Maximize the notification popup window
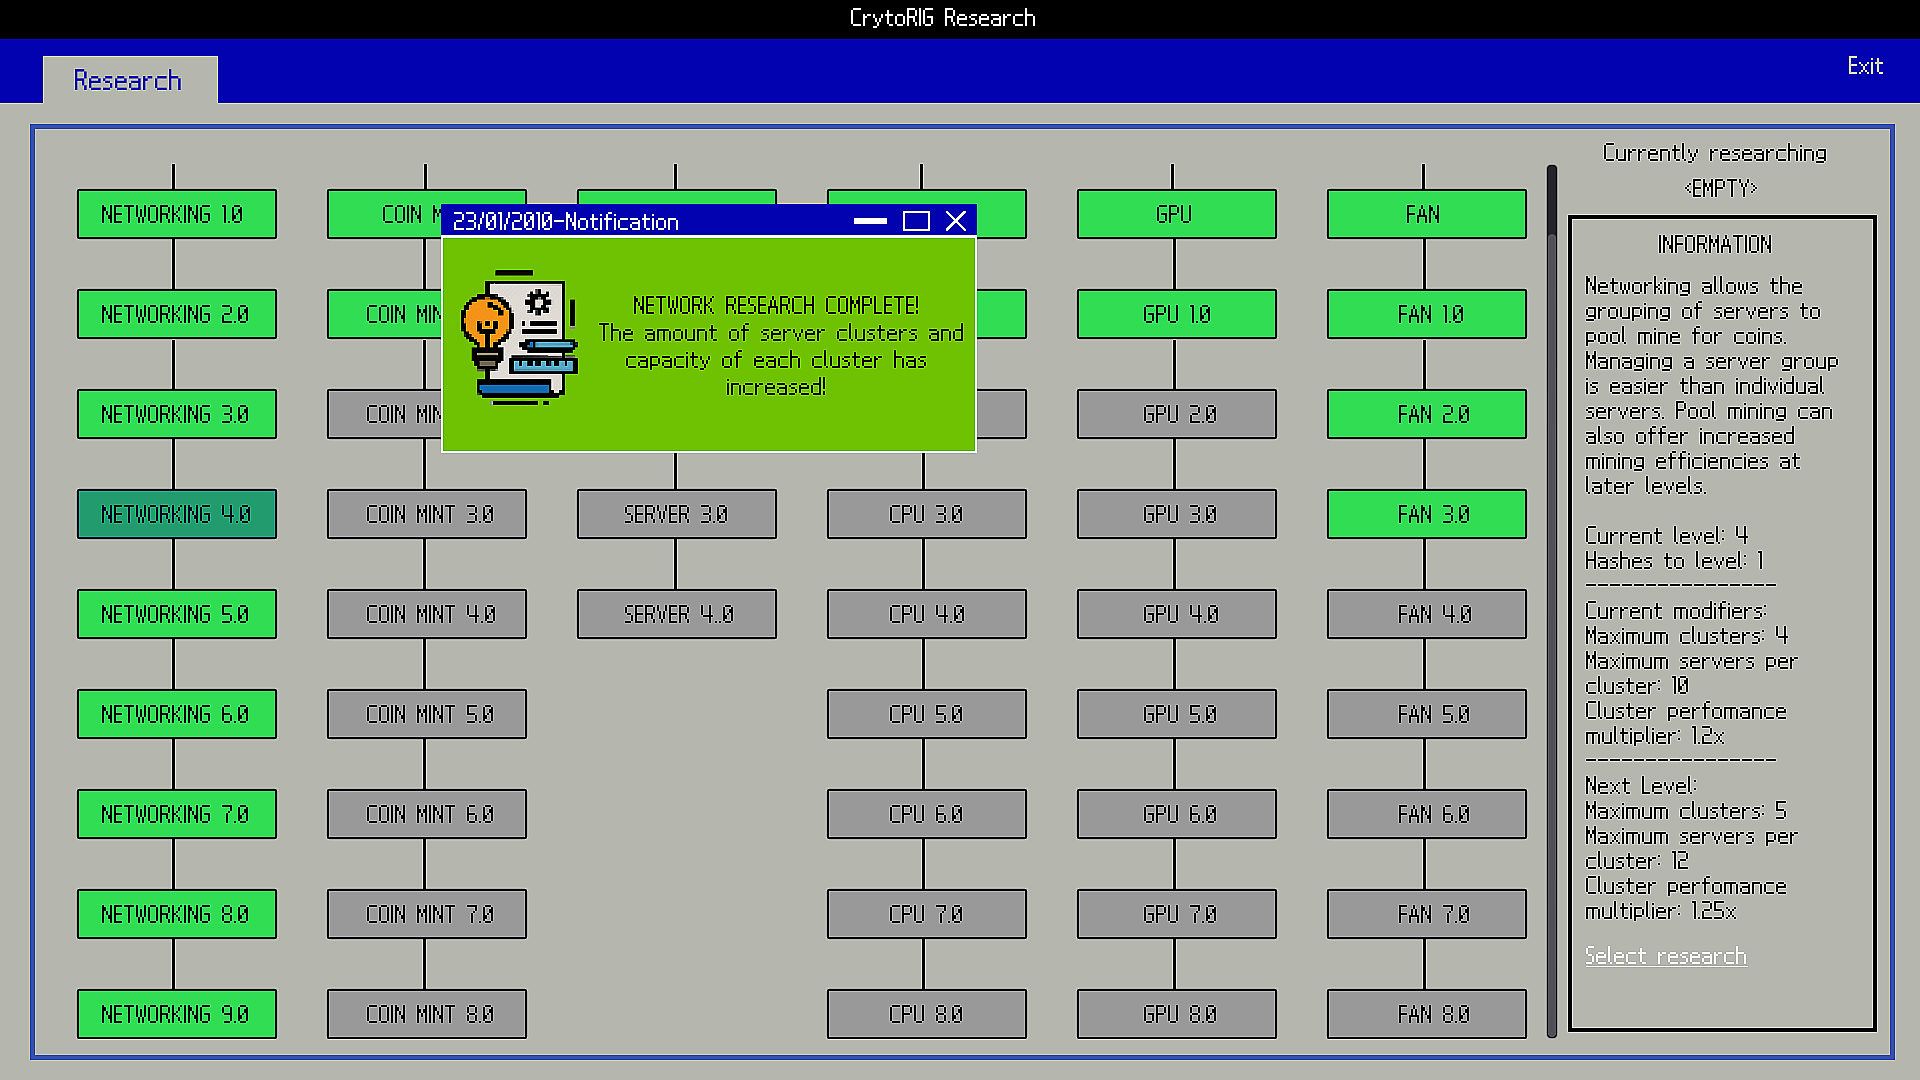The image size is (1920, 1080). (916, 221)
